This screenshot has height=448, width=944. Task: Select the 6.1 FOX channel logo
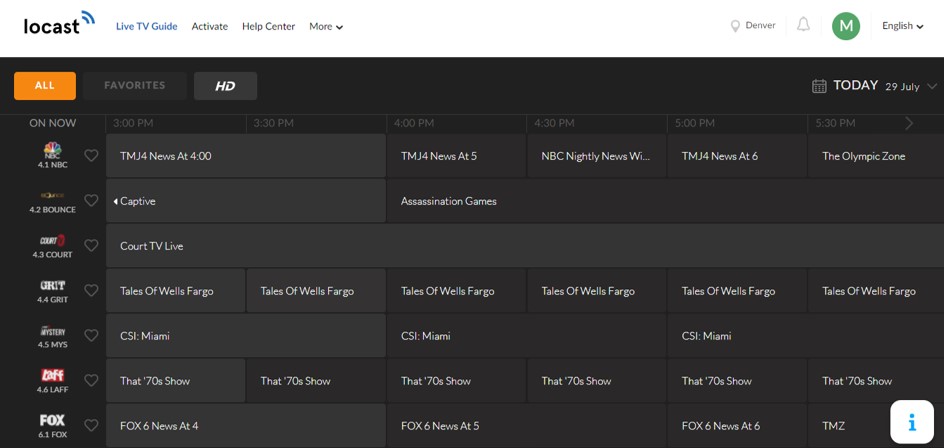point(52,421)
